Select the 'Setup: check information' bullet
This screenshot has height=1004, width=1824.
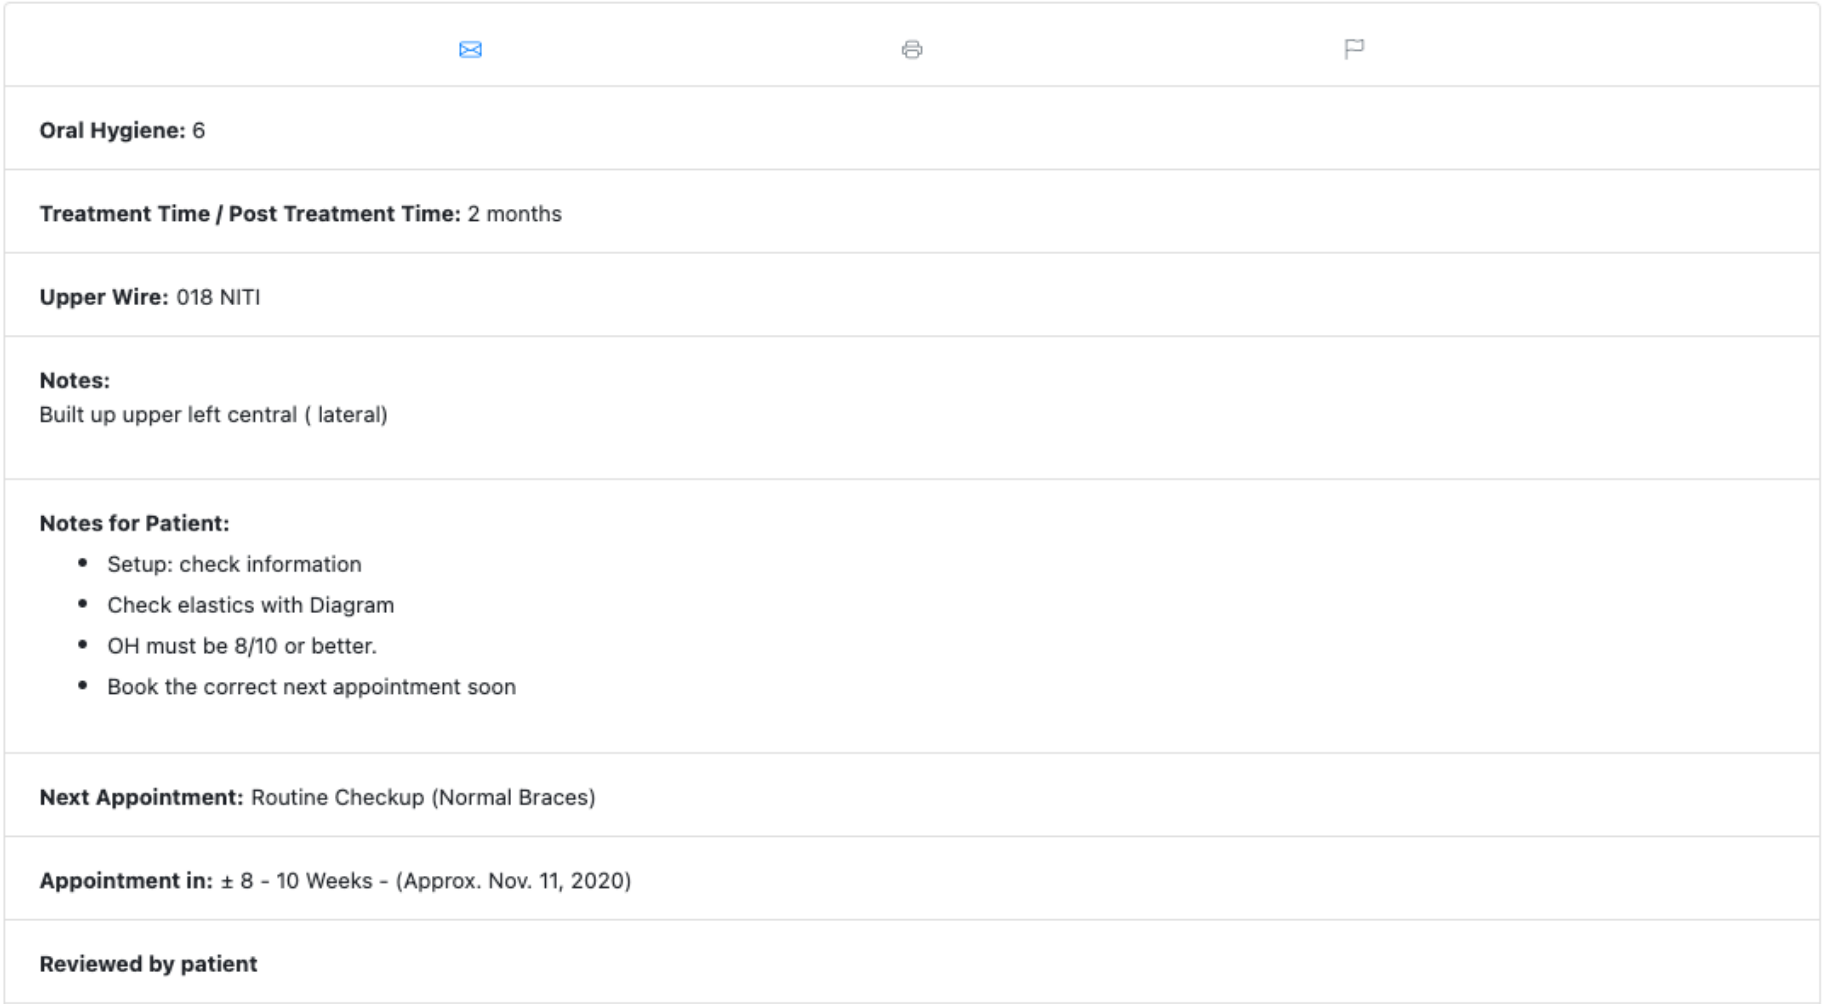click(234, 564)
